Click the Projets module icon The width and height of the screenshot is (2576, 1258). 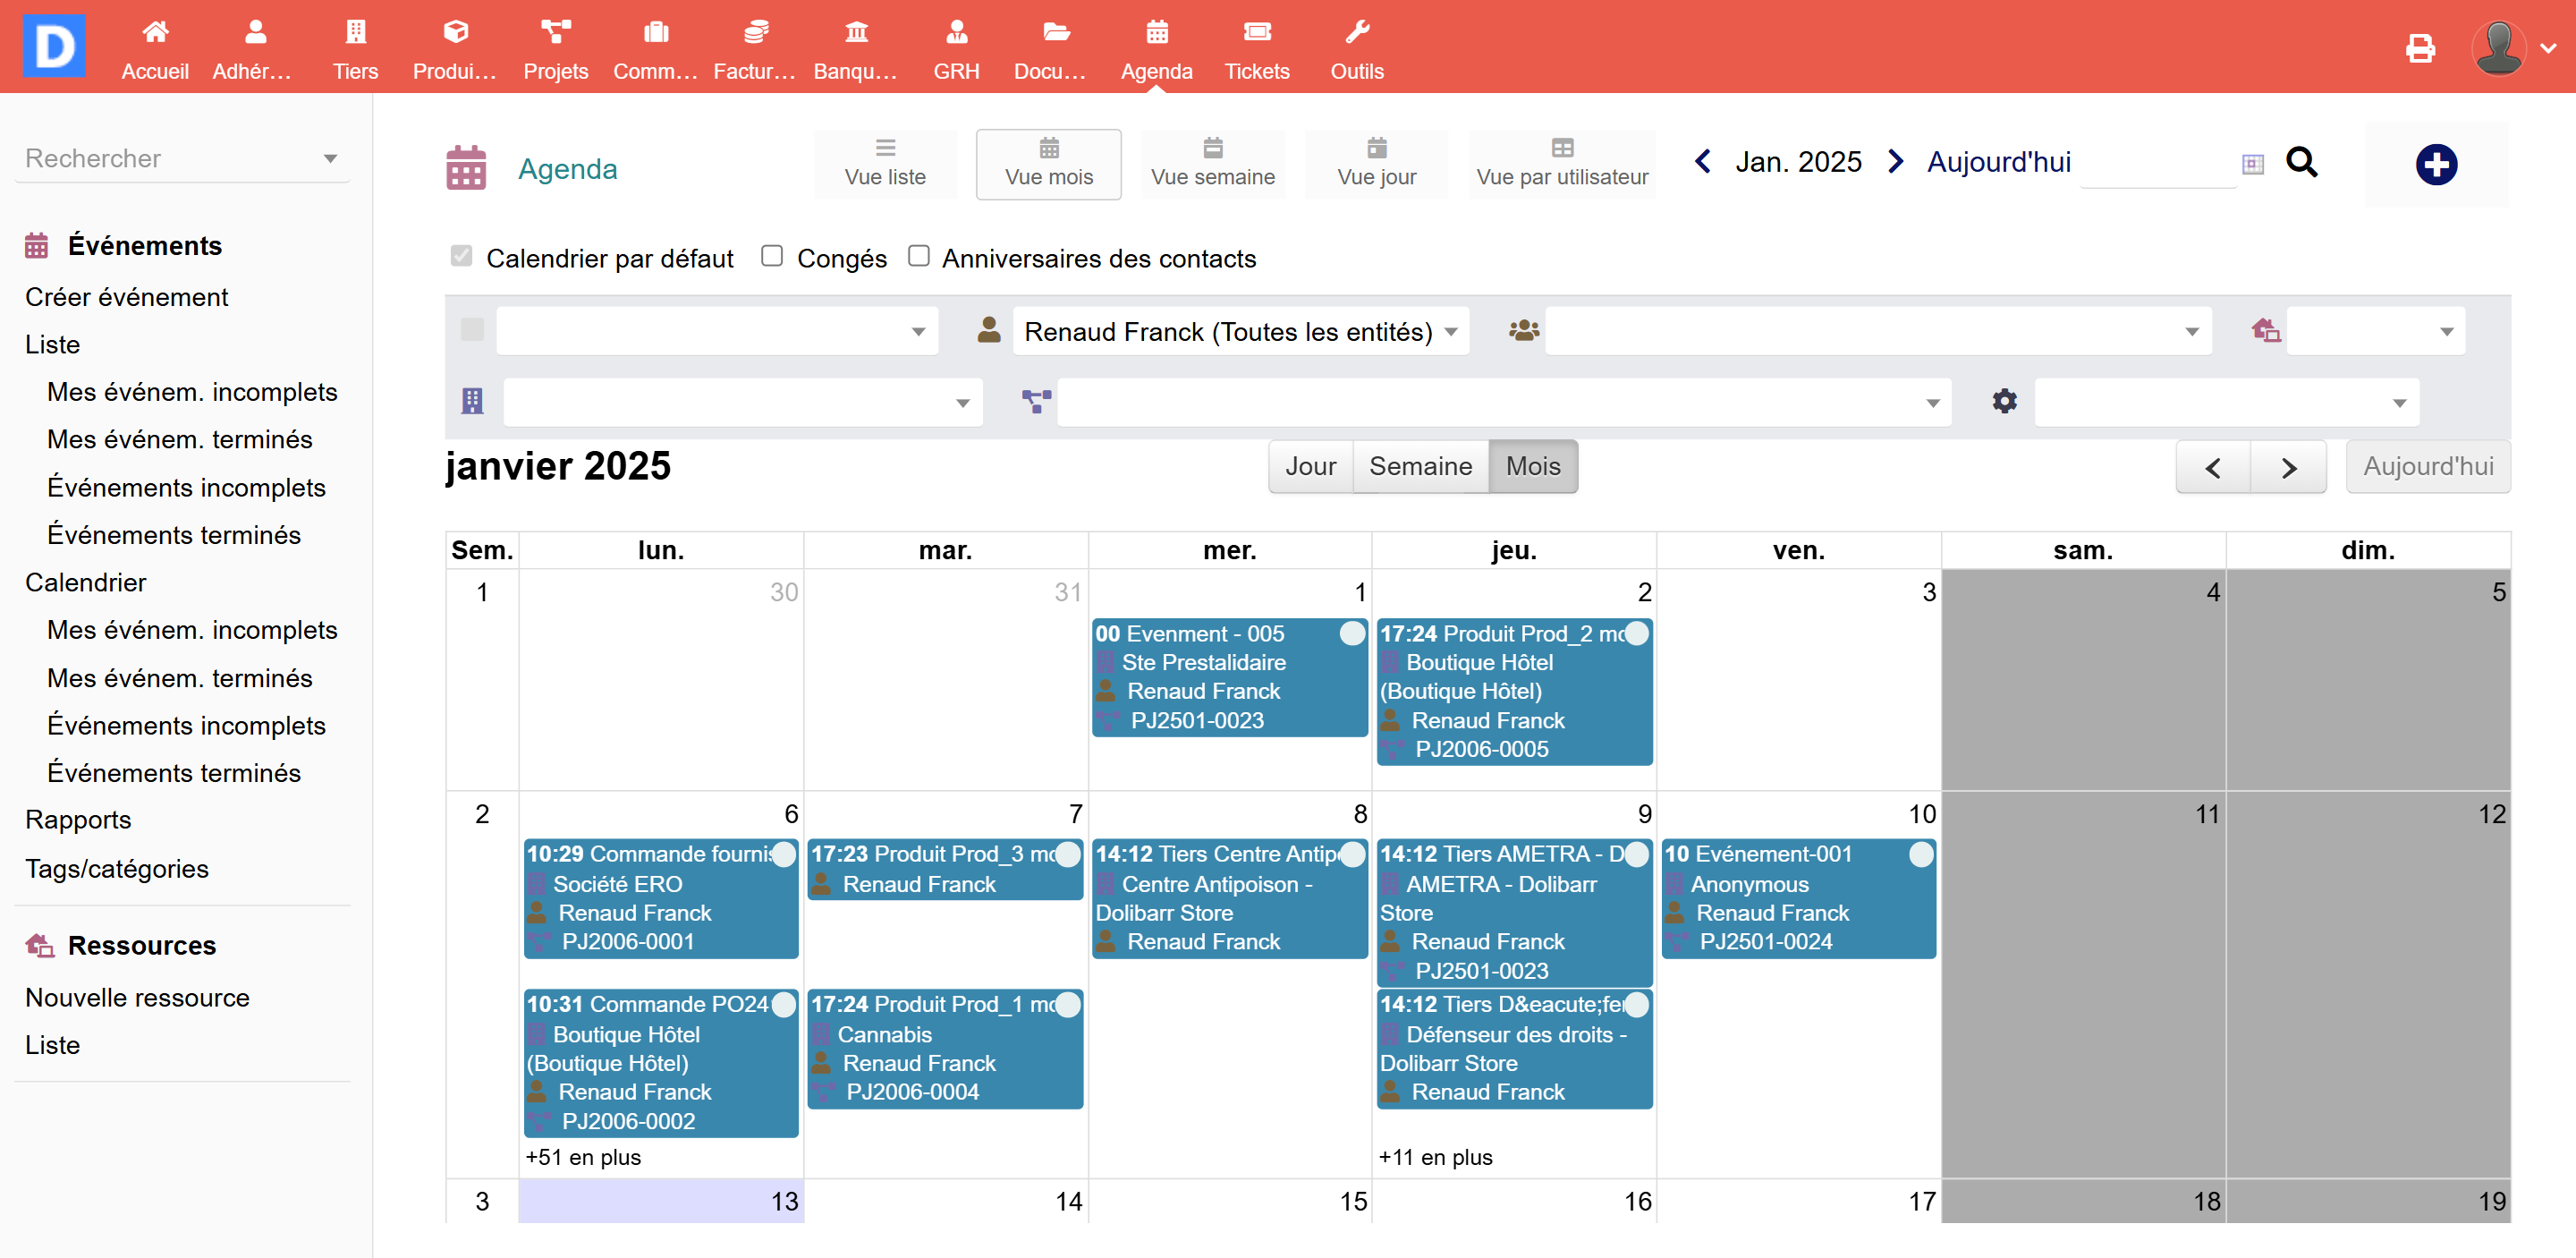(555, 33)
